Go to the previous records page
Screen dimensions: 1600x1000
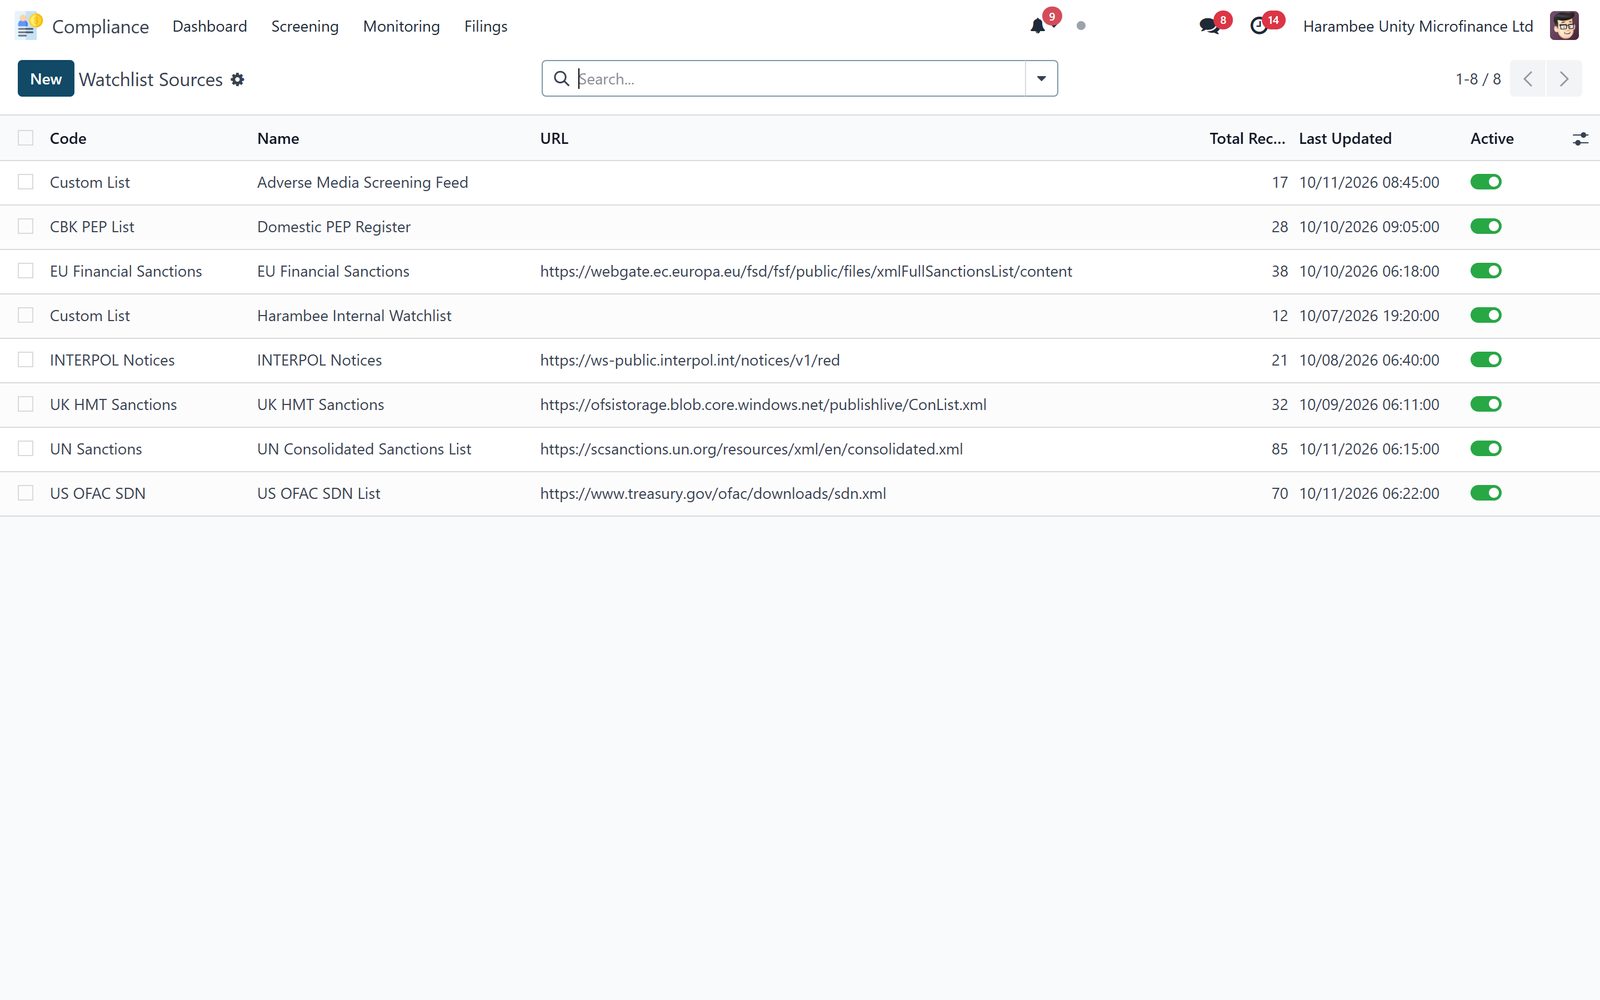[x=1528, y=79]
